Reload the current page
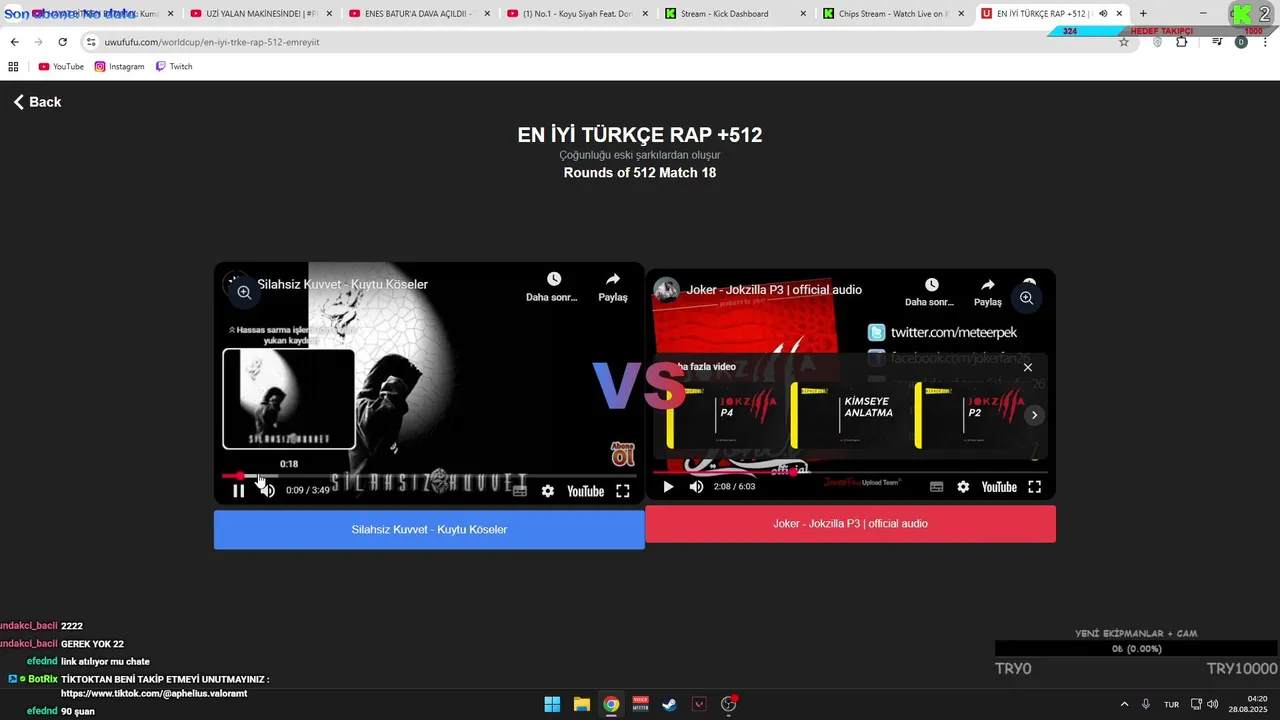The height and width of the screenshot is (720, 1280). coord(62,42)
